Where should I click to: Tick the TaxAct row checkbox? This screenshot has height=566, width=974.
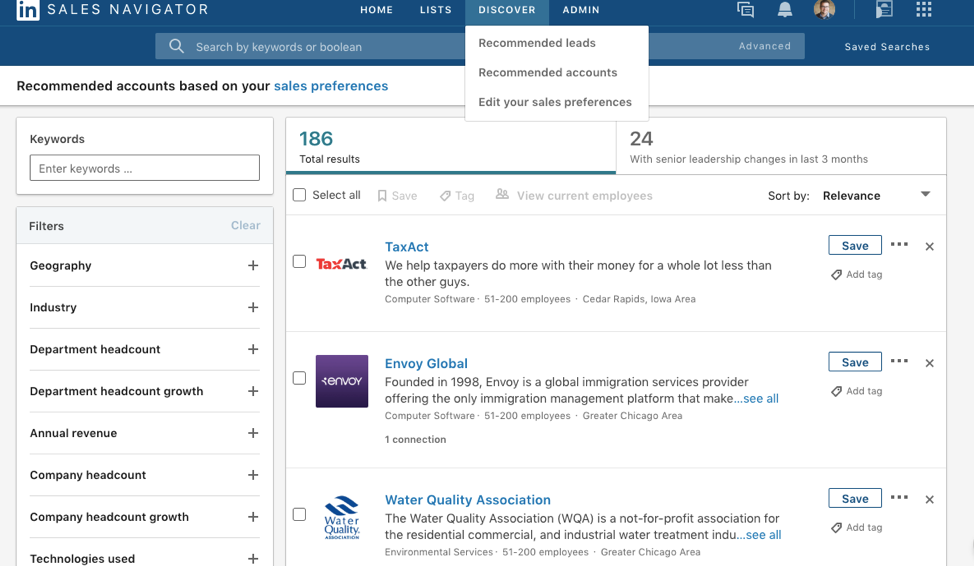point(299,262)
